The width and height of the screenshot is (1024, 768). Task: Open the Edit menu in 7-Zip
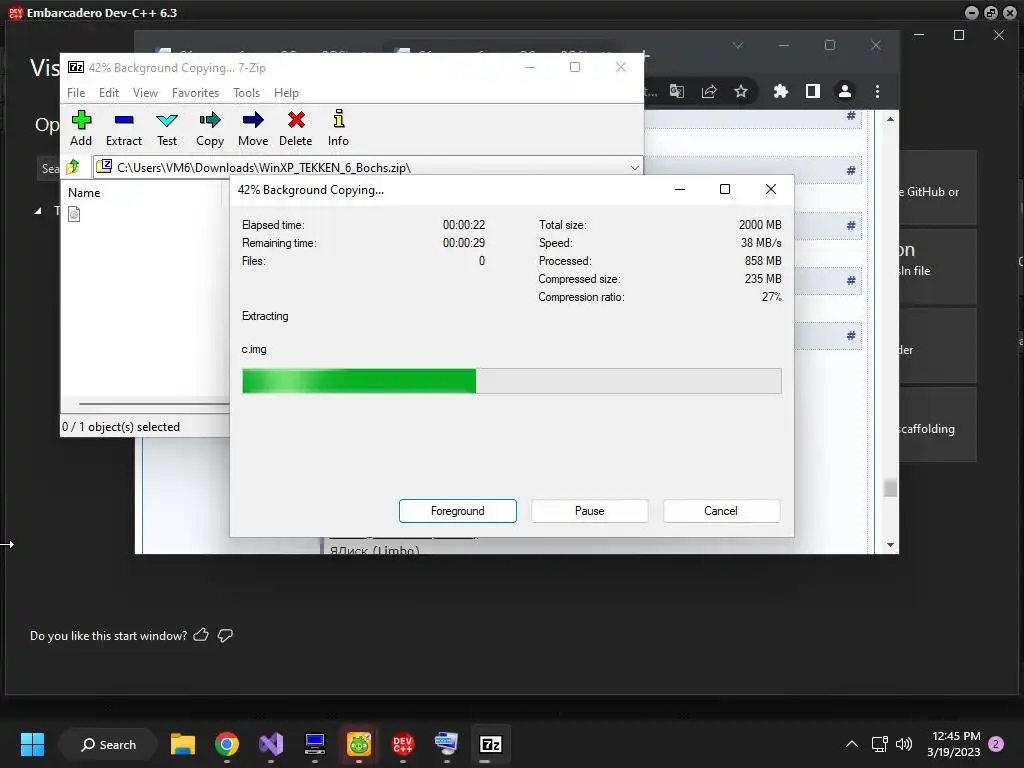tap(109, 93)
